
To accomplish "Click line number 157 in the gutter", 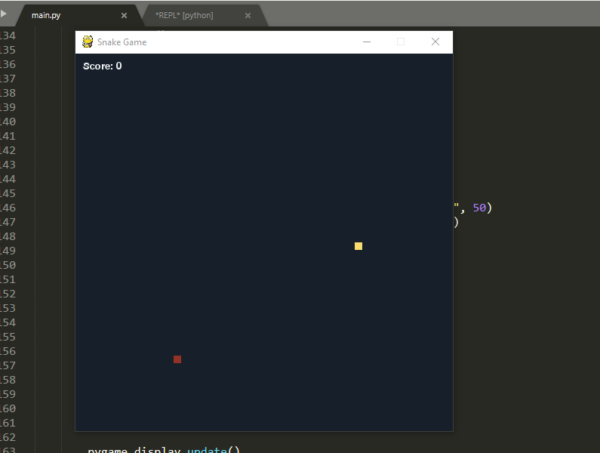I will coord(8,366).
